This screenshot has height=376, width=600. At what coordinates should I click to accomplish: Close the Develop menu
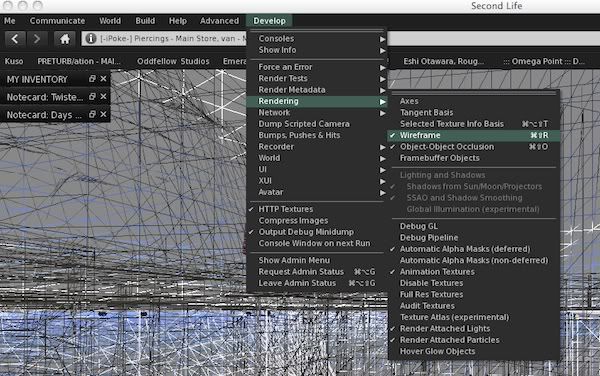coord(269,21)
